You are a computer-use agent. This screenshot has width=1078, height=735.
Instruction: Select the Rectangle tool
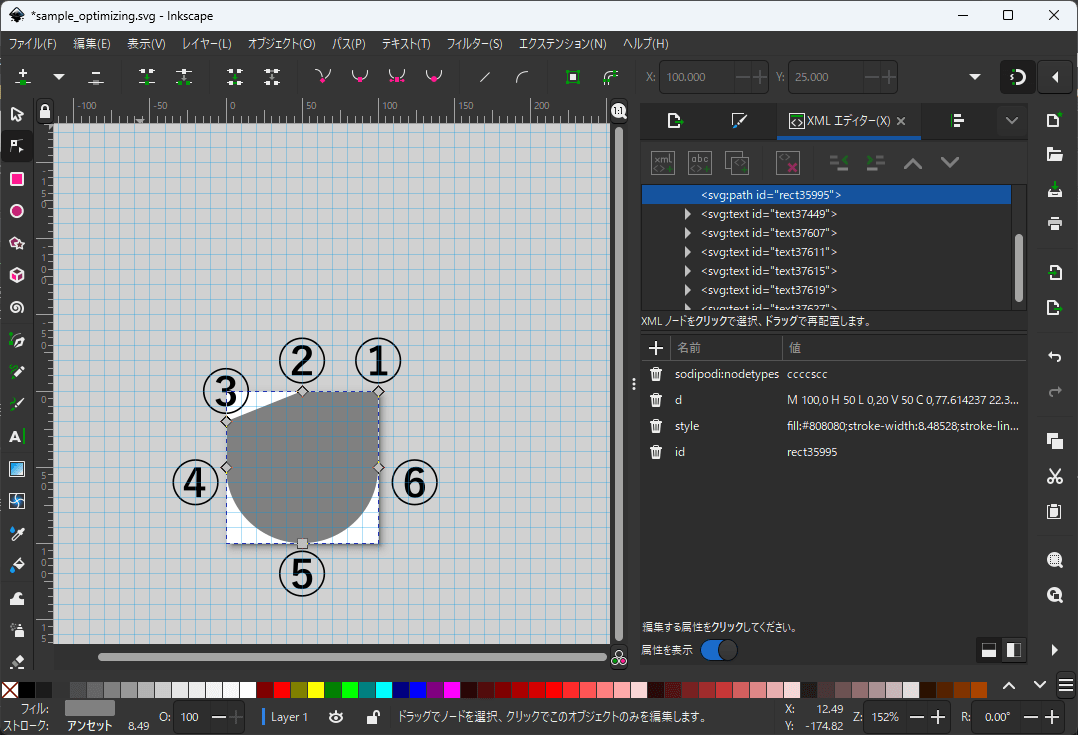pos(16,179)
